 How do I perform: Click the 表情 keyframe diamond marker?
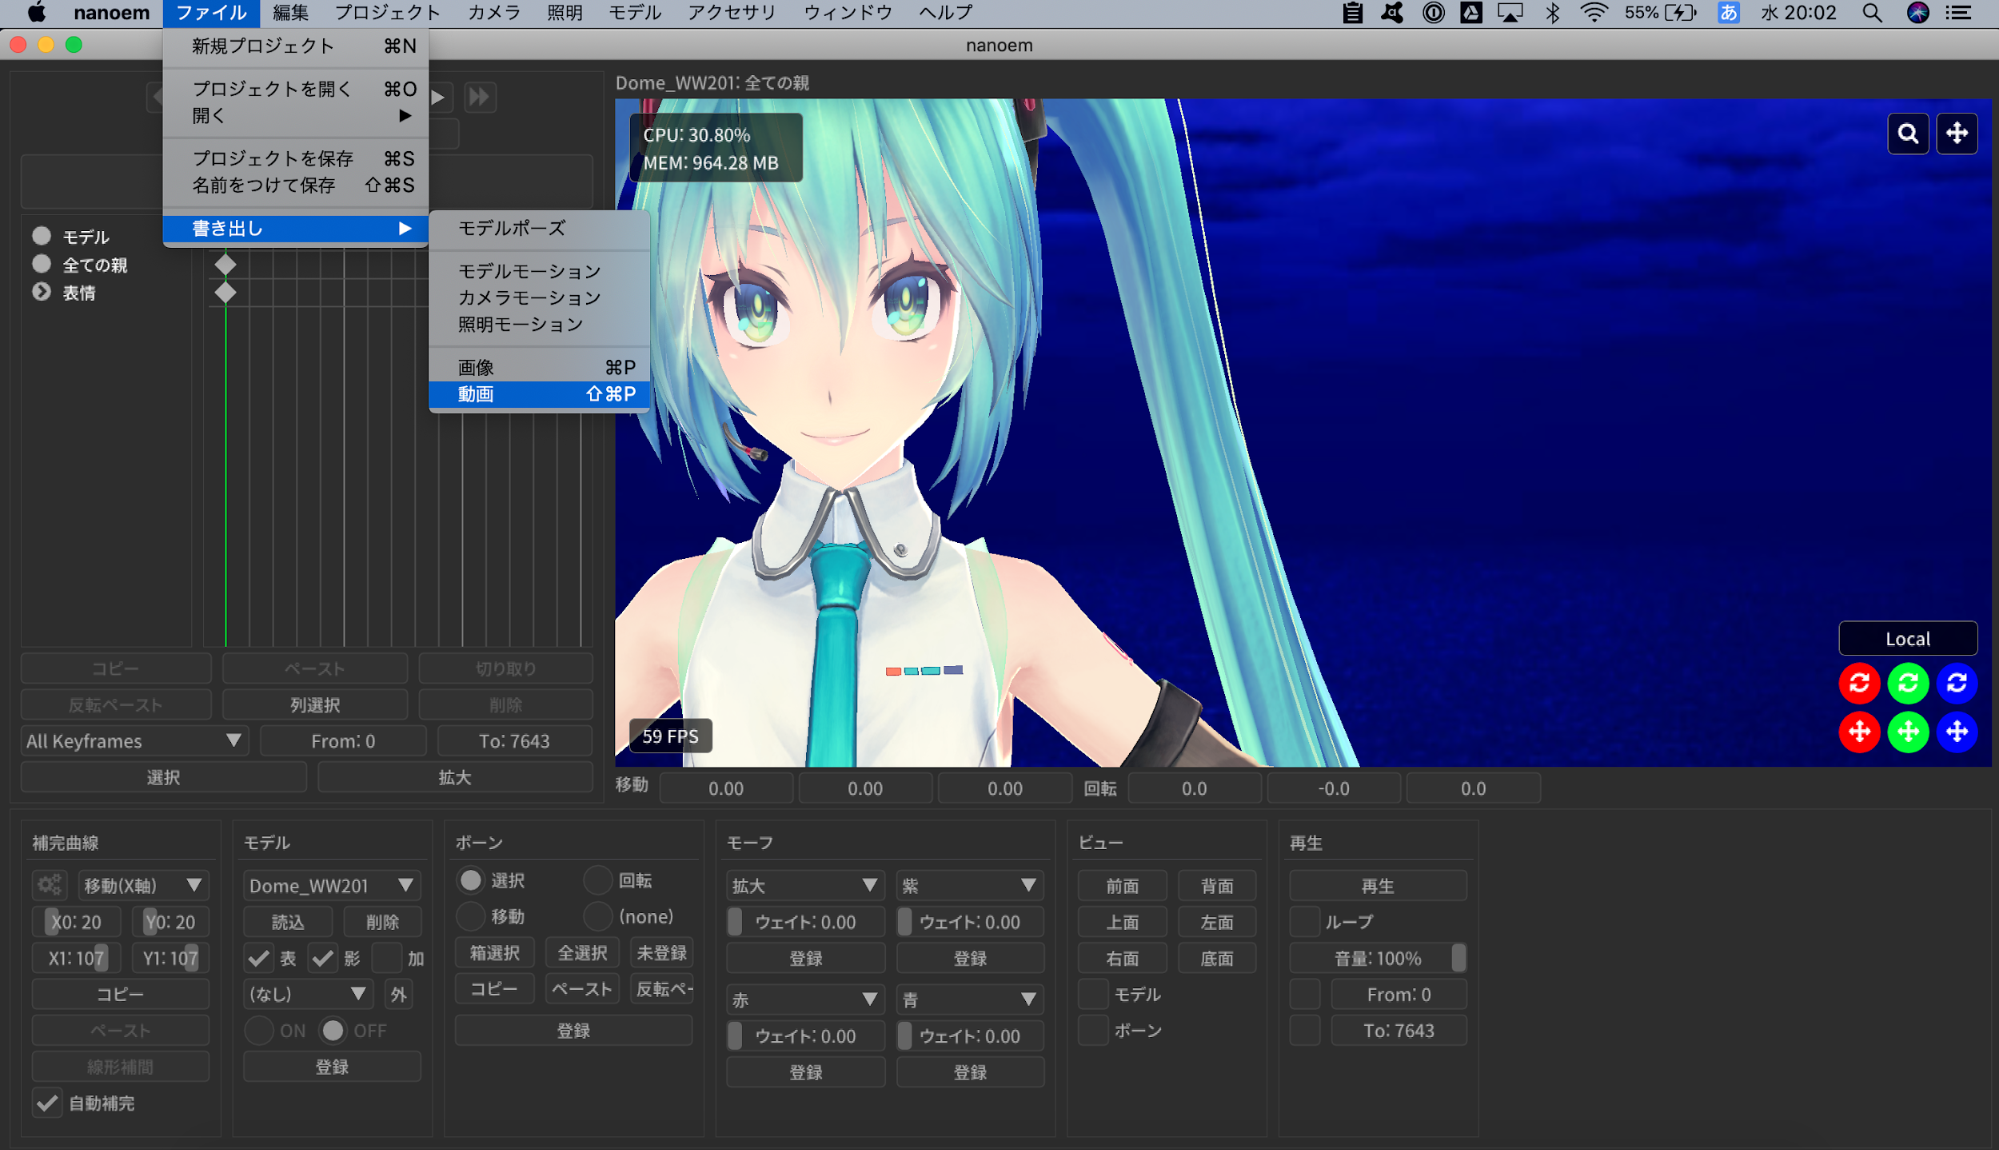click(x=226, y=293)
